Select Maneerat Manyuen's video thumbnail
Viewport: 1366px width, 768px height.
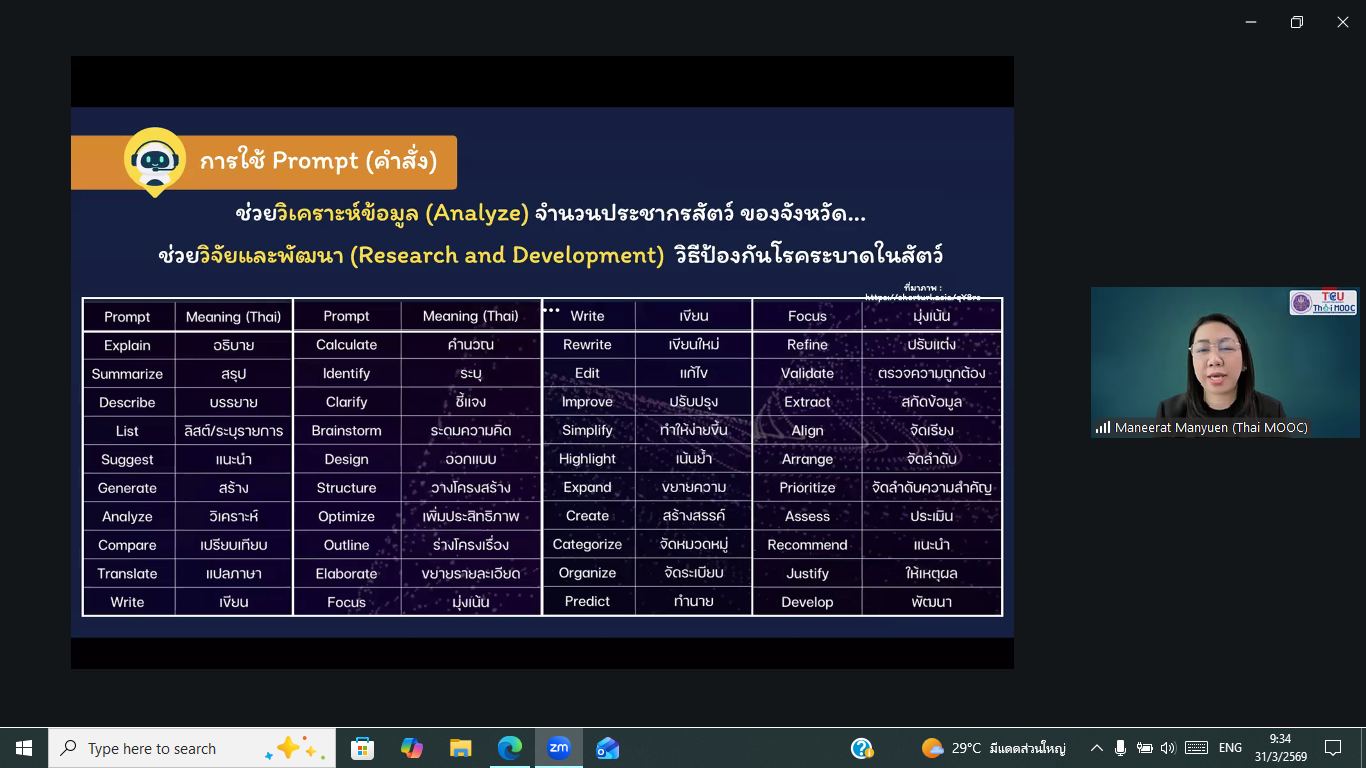tap(1224, 360)
